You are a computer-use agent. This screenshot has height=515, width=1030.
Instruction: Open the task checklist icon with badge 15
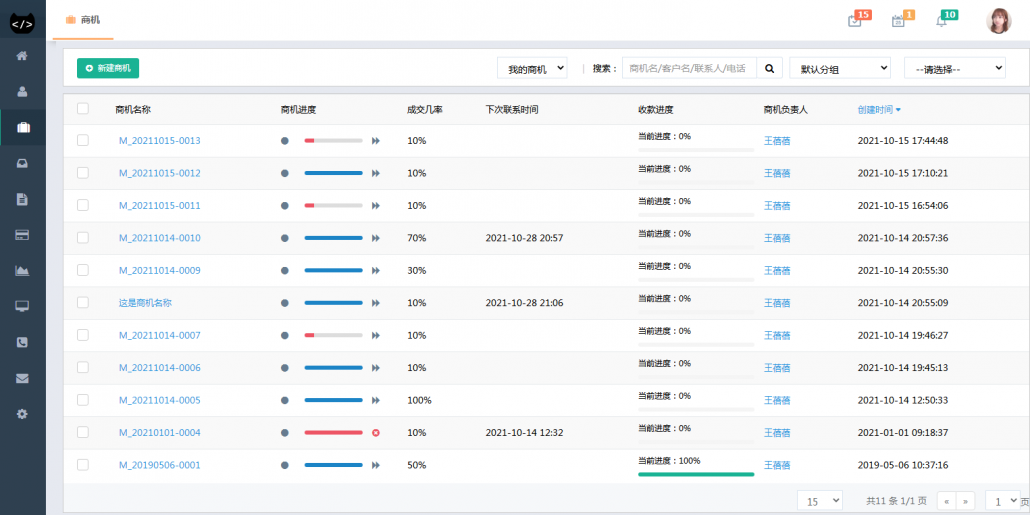pos(855,21)
